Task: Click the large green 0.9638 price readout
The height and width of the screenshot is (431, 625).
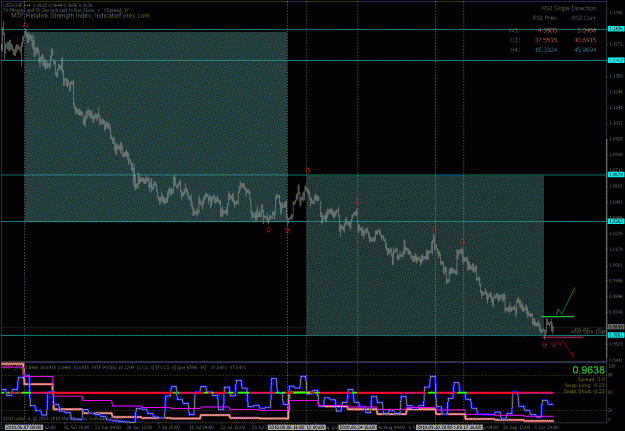Action: [x=588, y=370]
